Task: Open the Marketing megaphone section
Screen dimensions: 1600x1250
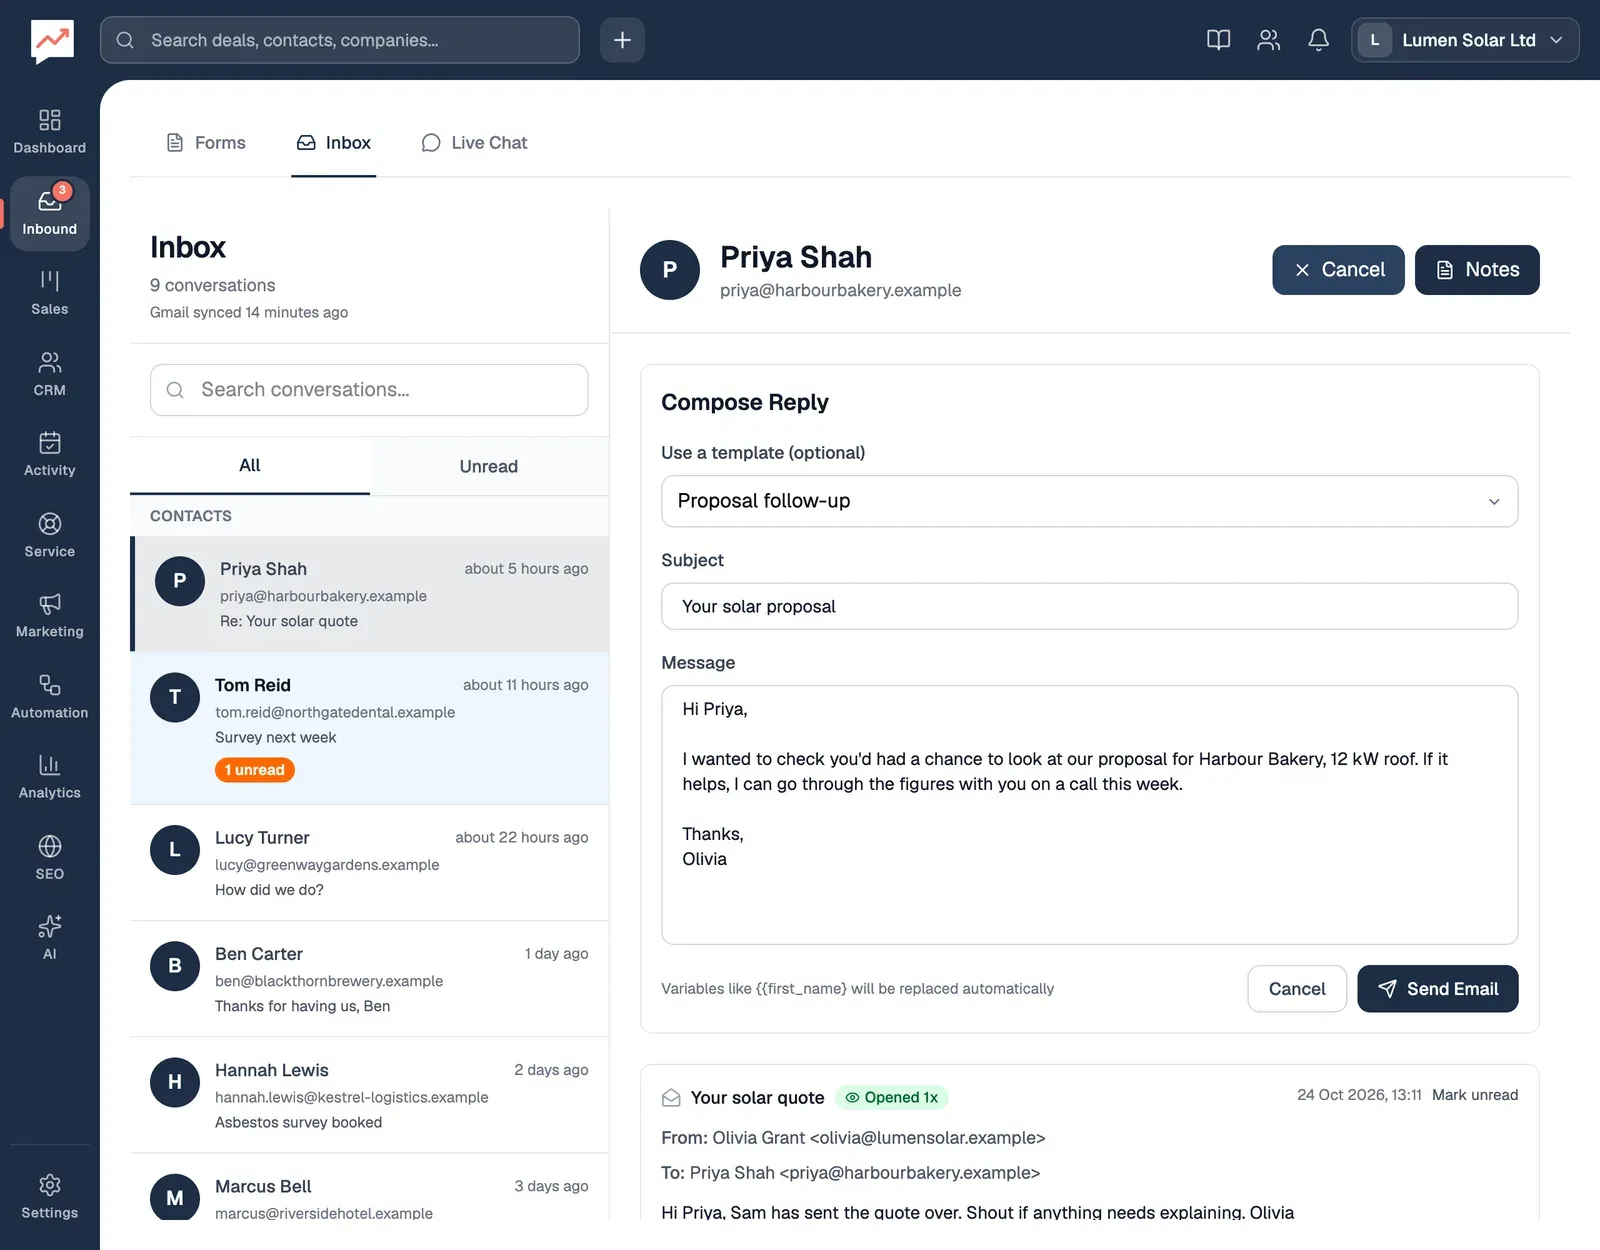Action: click(x=49, y=616)
